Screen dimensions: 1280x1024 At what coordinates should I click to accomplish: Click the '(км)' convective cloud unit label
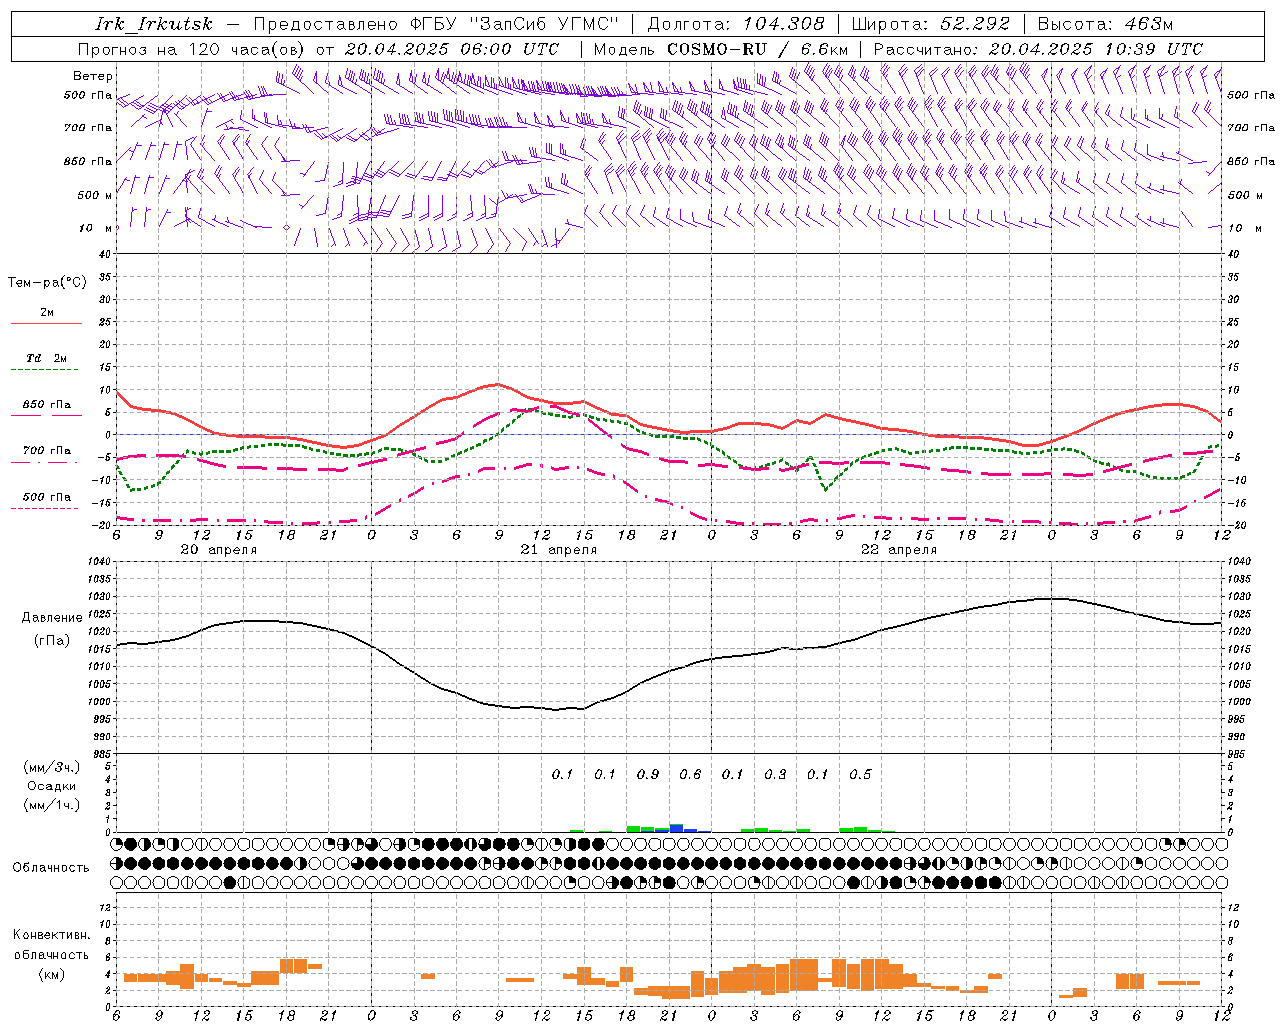click(x=52, y=974)
